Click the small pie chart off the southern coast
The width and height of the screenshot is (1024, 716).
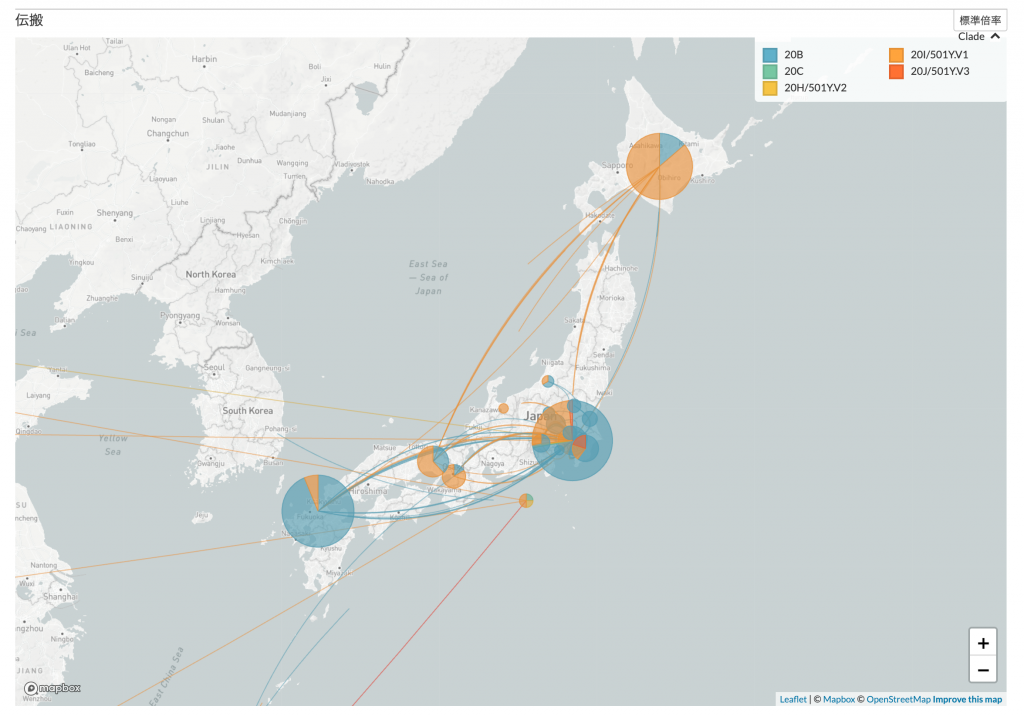pos(526,500)
